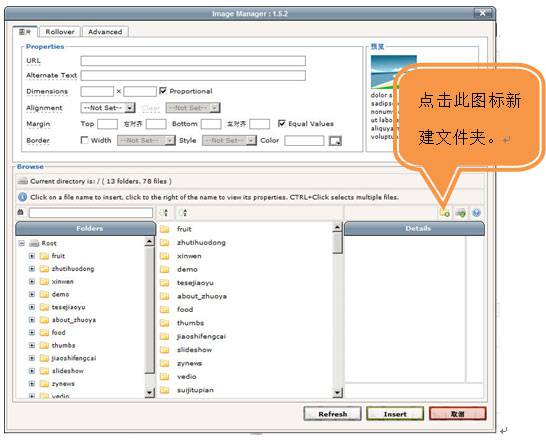The height and width of the screenshot is (440, 546).
Task: Select suijitupian in the file list
Action: click(x=195, y=390)
